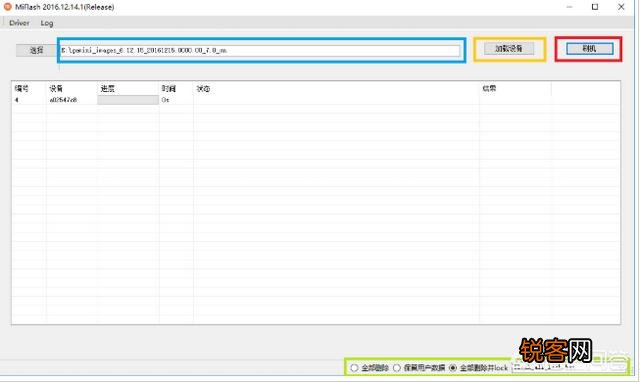Click the 选择 browse button
The height and width of the screenshot is (382, 640).
(36, 50)
